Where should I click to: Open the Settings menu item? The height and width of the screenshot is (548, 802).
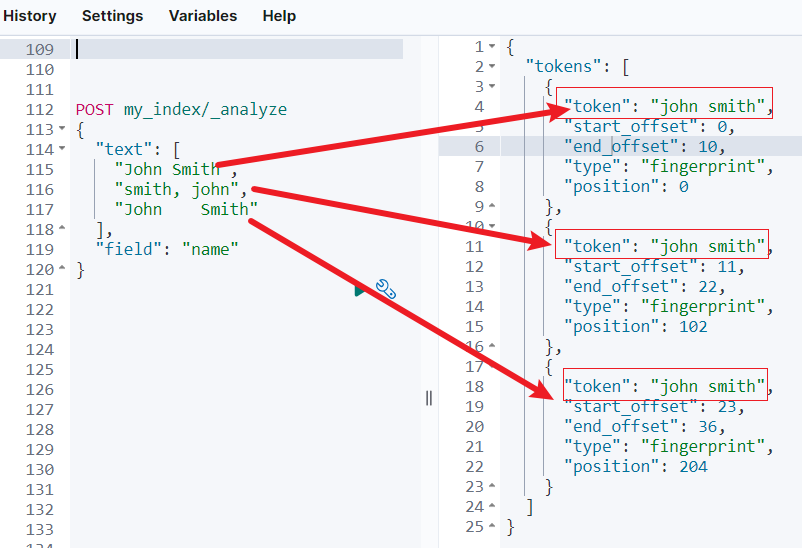(113, 16)
